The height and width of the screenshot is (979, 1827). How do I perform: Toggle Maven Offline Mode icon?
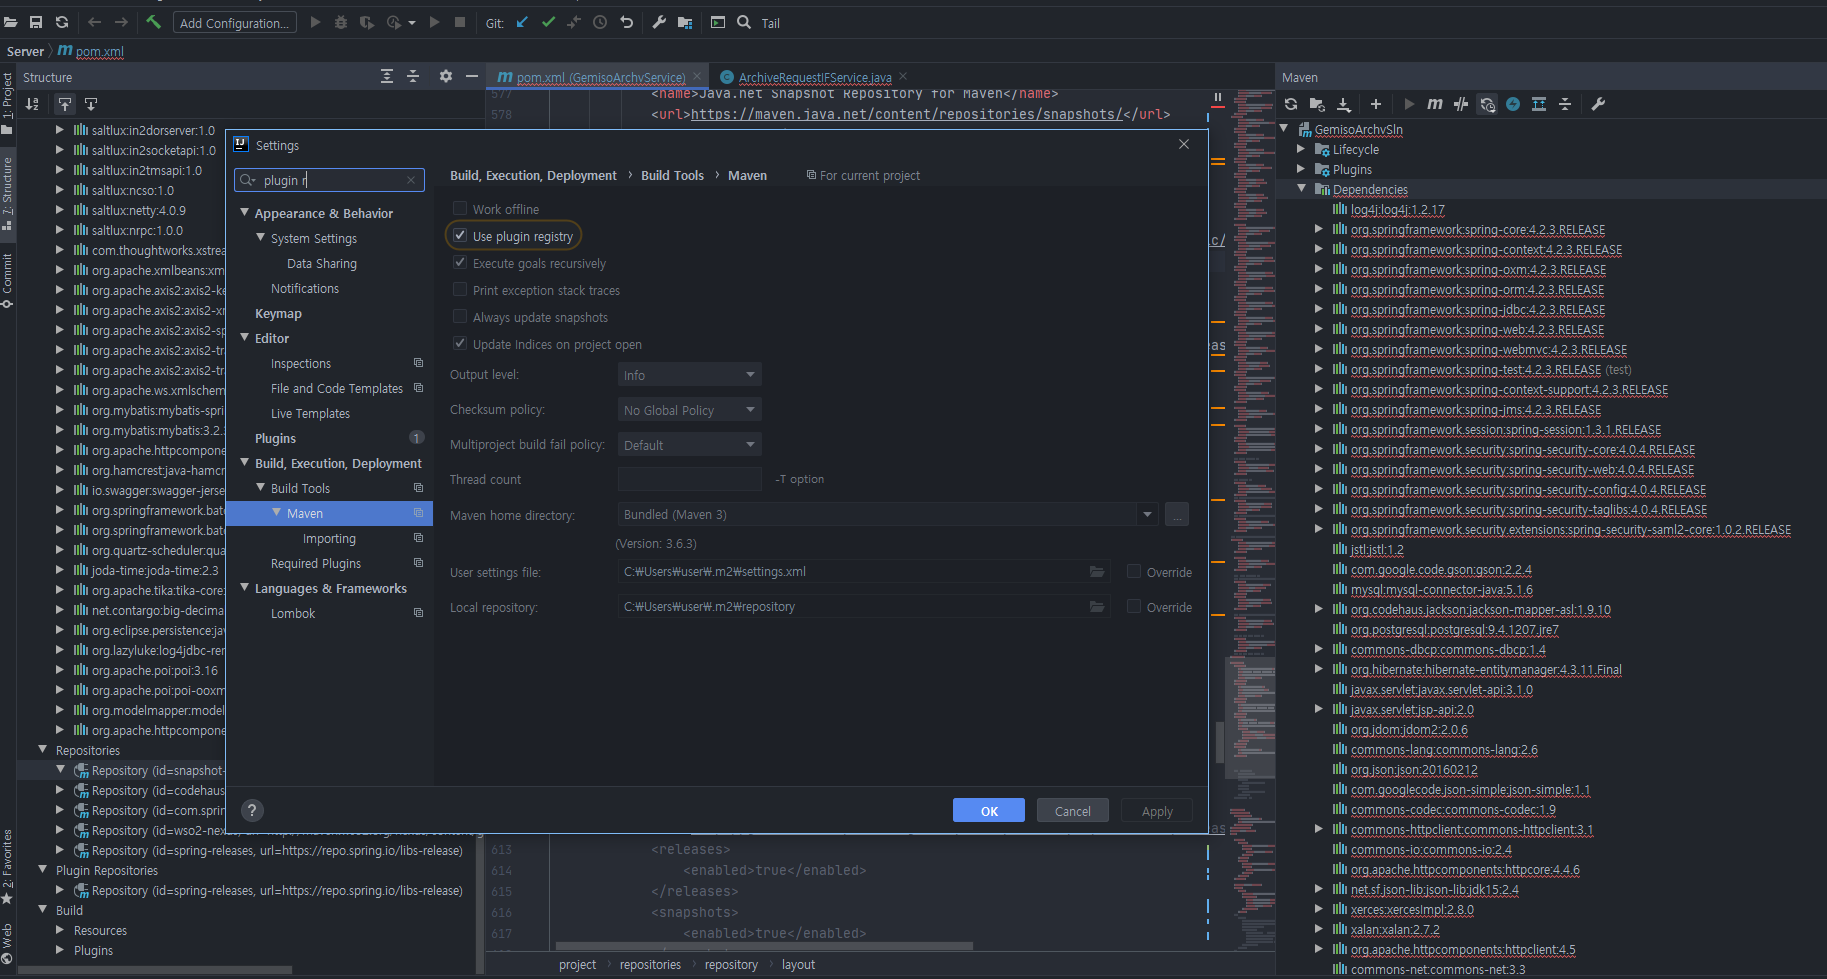pos(1461,104)
